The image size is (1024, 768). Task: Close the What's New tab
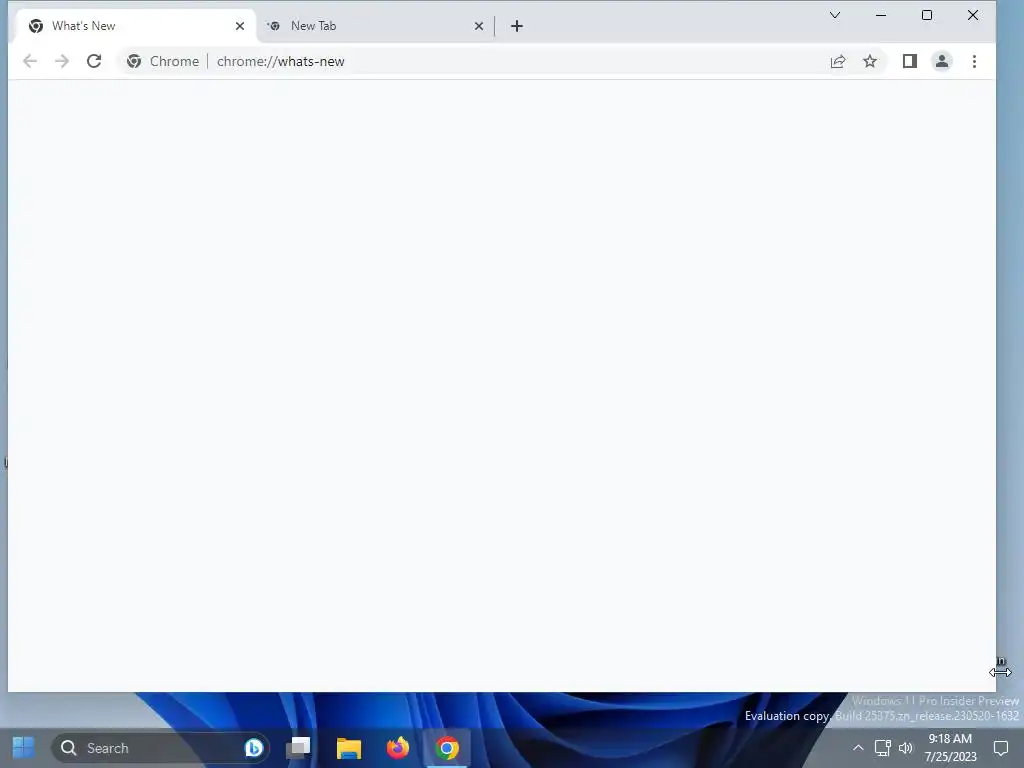(240, 26)
